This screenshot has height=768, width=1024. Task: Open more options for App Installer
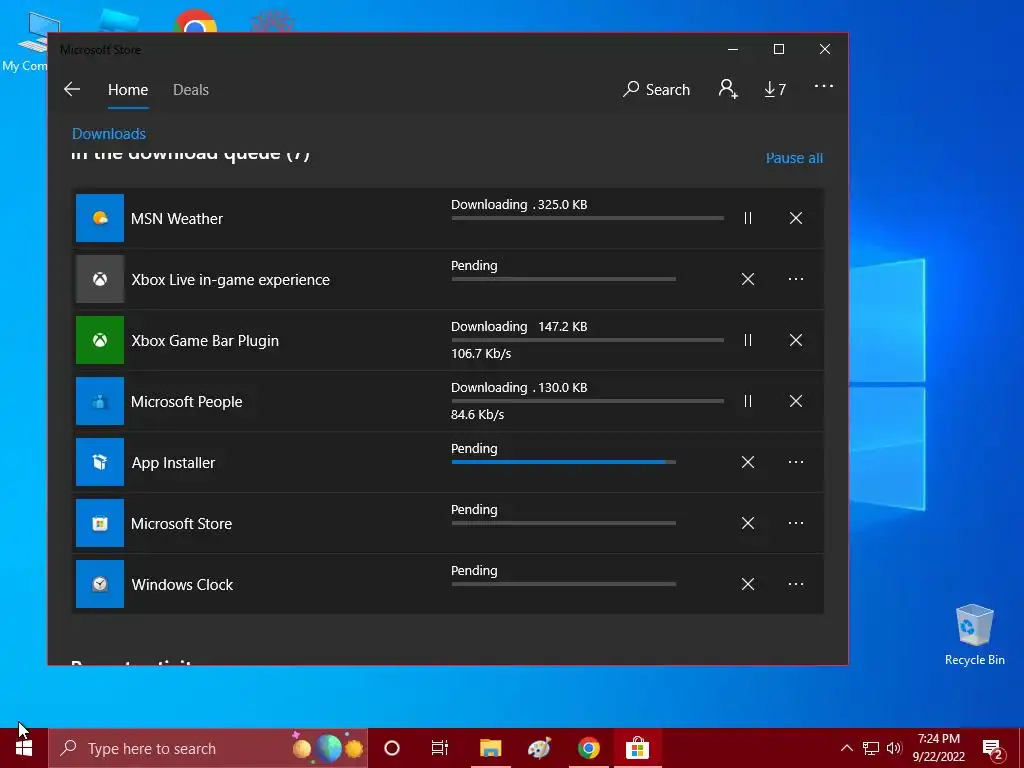[x=795, y=462]
